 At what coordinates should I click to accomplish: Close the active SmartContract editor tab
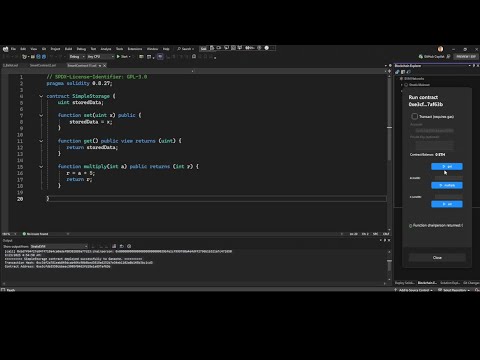104,66
